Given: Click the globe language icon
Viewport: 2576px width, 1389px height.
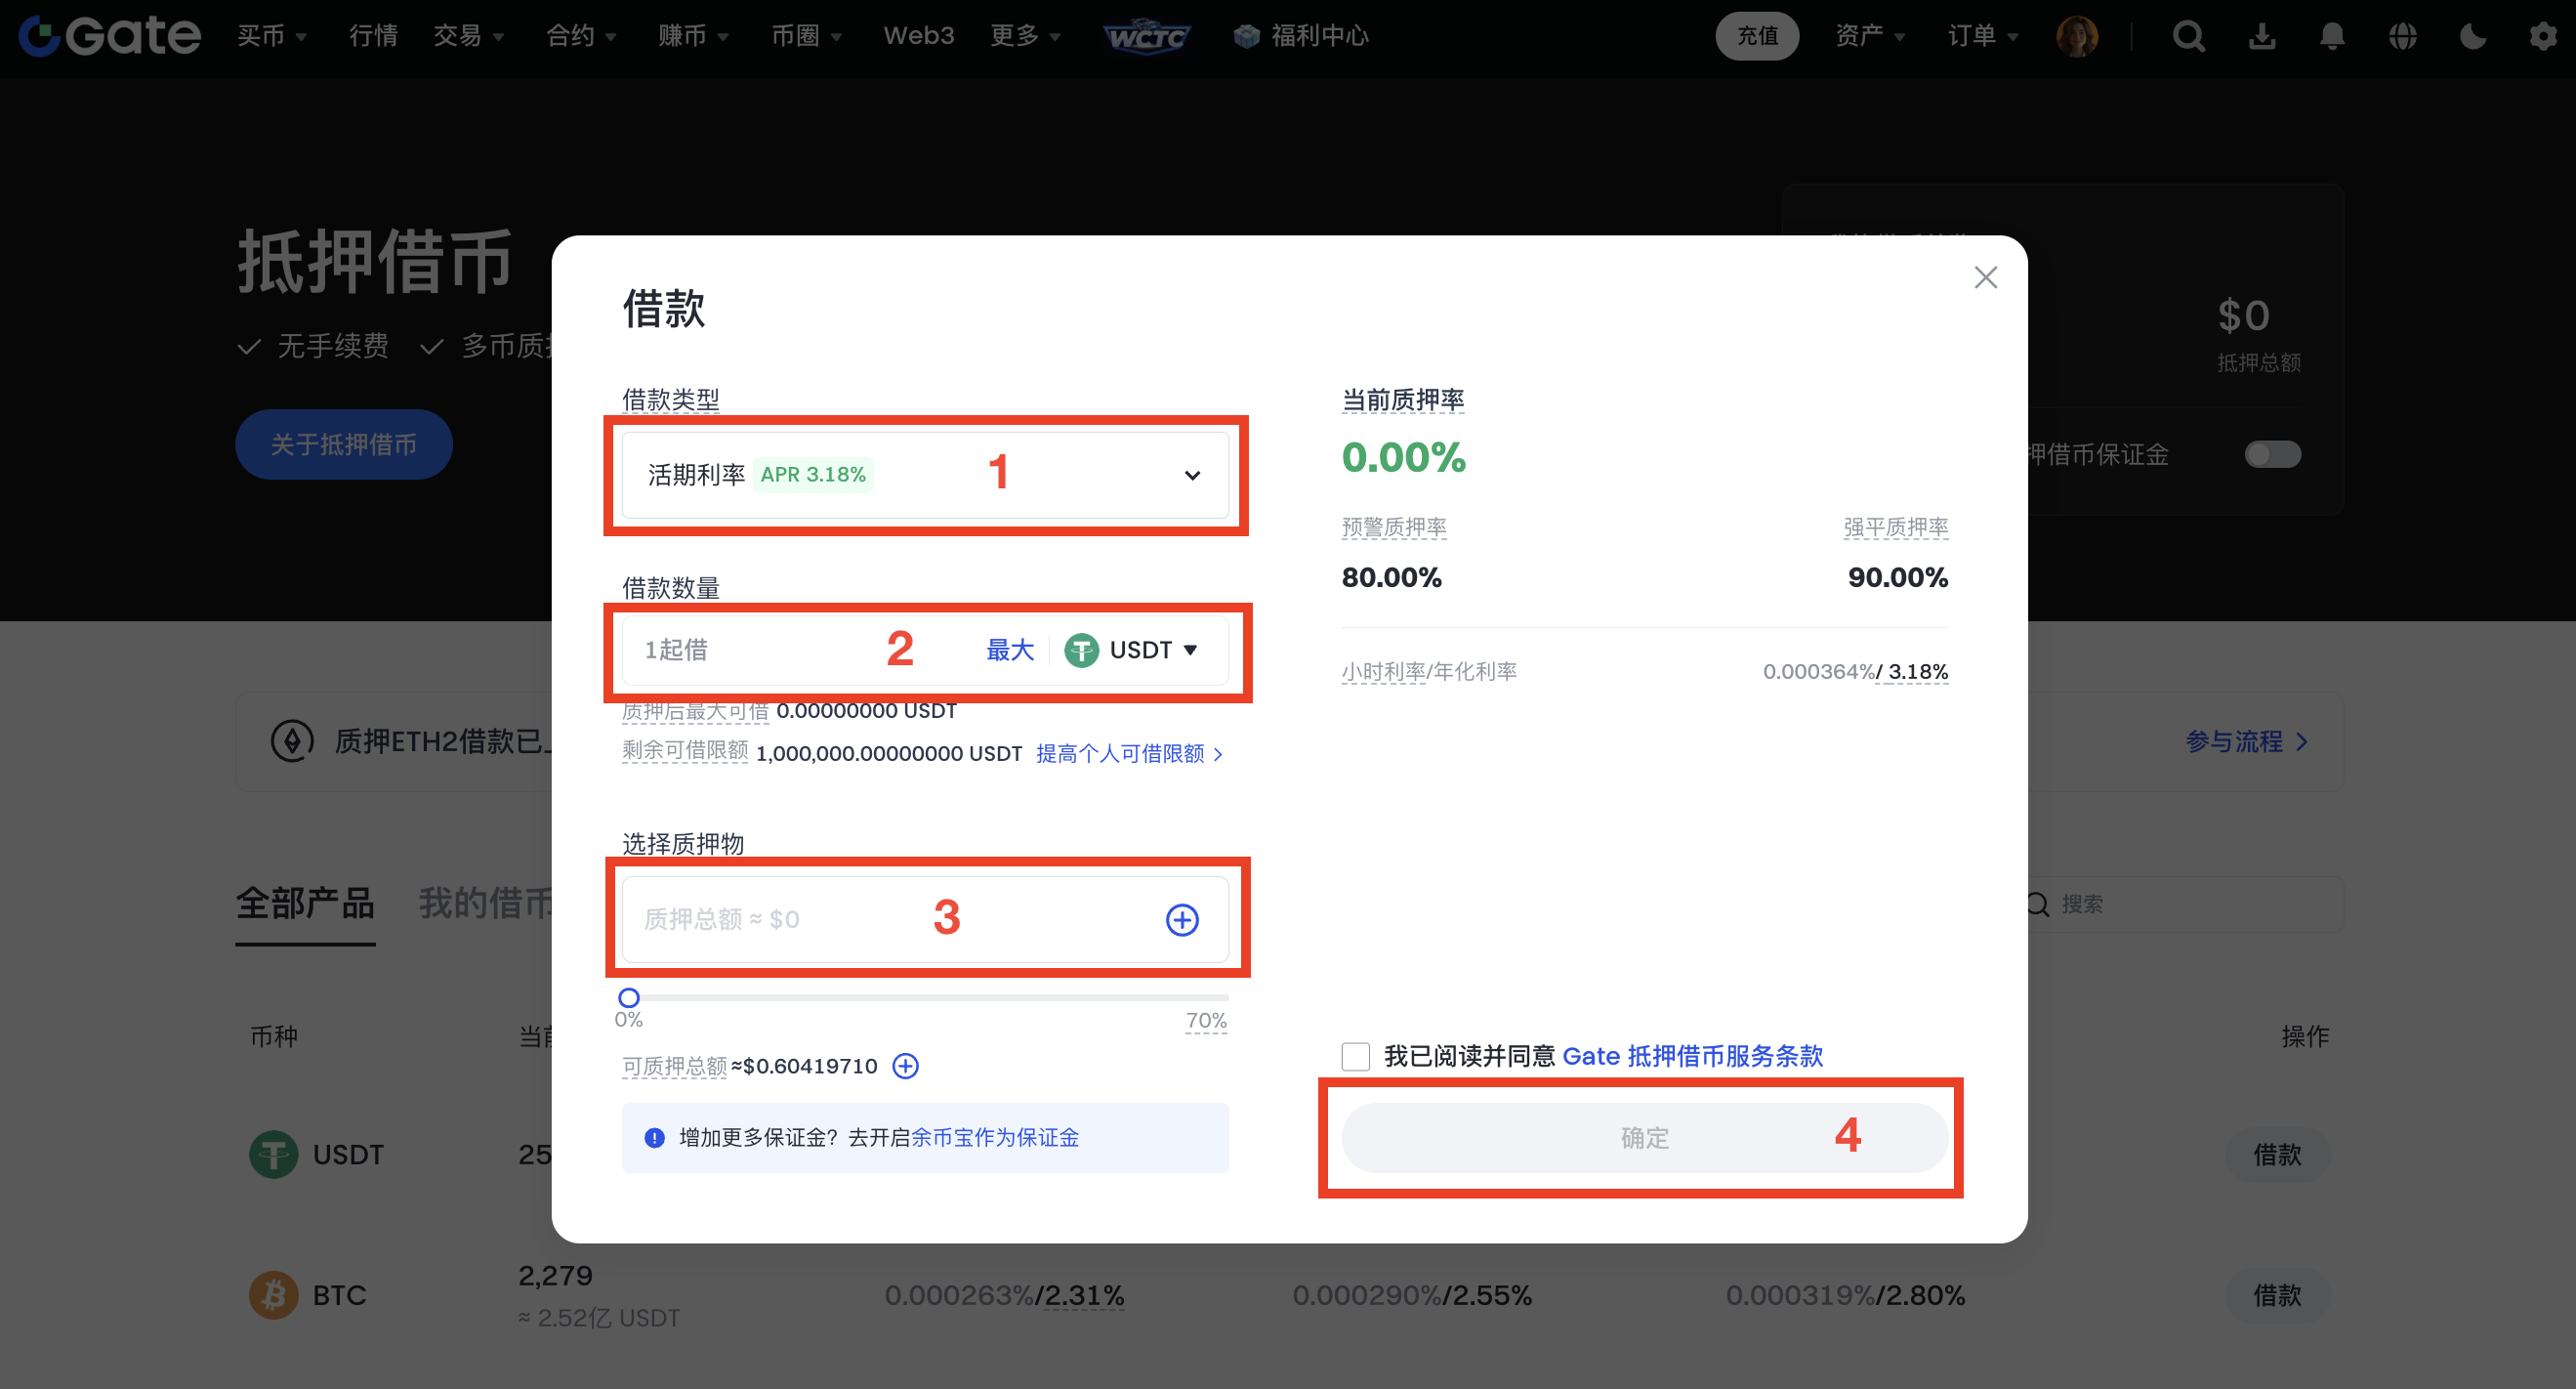Looking at the screenshot, I should pos(2402,37).
